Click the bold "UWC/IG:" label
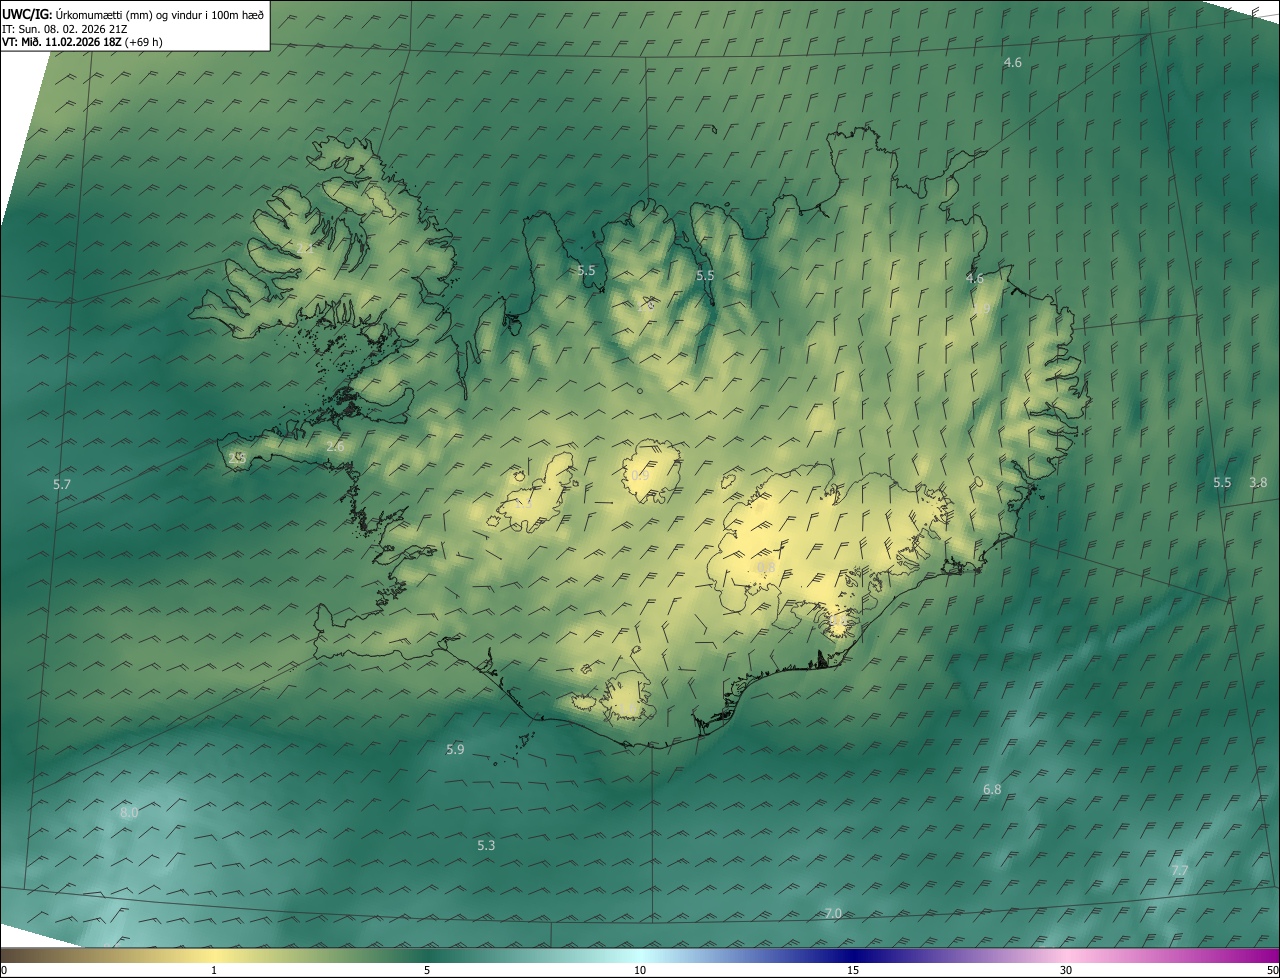Image resolution: width=1280 pixels, height=978 pixels. 26,14
